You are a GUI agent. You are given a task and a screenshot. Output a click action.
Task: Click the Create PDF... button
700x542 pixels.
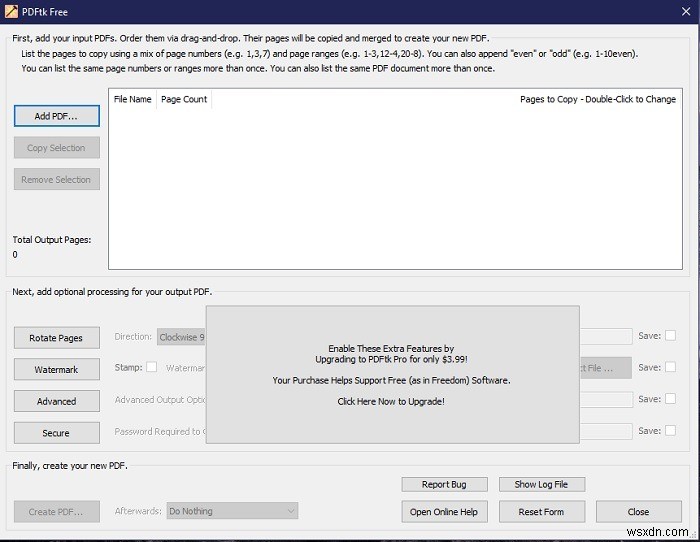click(x=56, y=512)
